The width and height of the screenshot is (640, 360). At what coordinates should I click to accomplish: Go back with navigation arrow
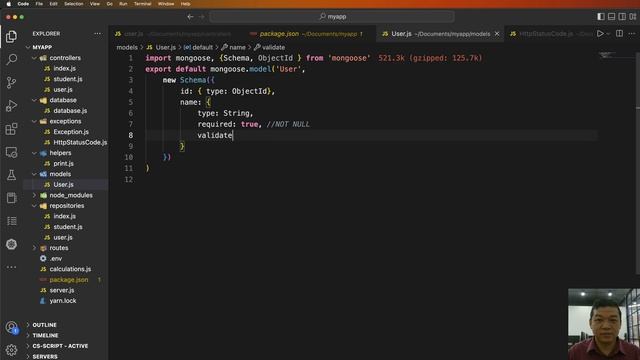click(x=190, y=17)
